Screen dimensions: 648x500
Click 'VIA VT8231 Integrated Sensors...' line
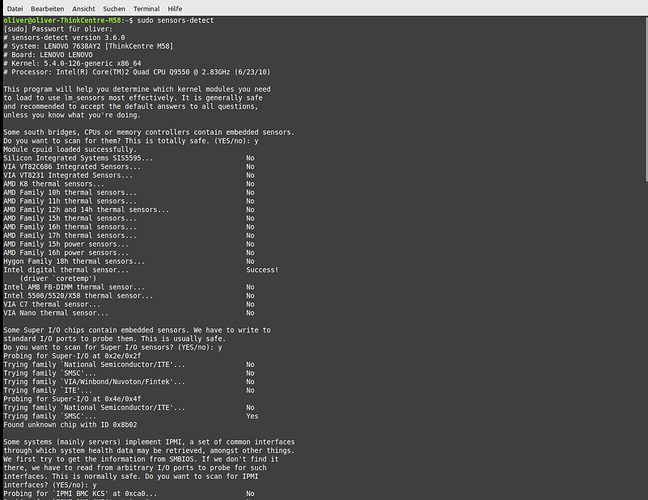click(68, 175)
